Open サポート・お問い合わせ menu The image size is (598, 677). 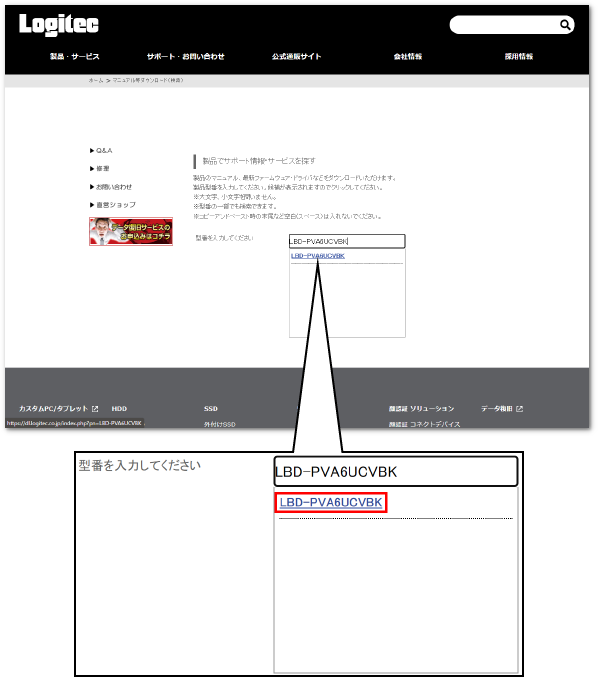coord(186,56)
